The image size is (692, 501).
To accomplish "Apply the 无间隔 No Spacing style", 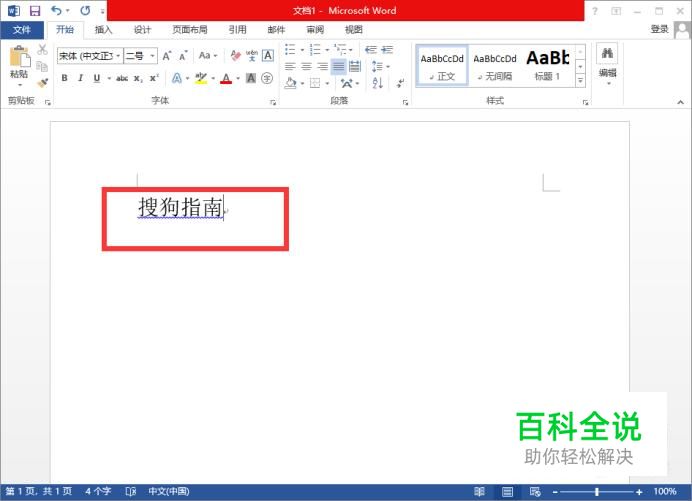I will 494,66.
